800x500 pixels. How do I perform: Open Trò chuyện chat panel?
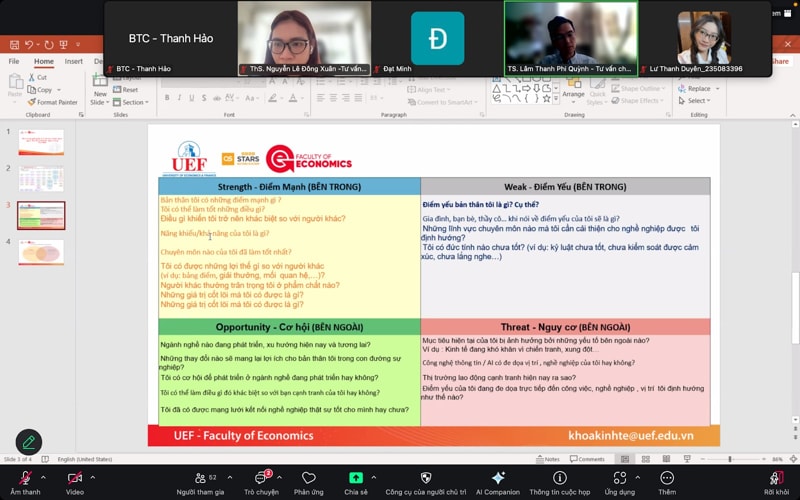261,478
